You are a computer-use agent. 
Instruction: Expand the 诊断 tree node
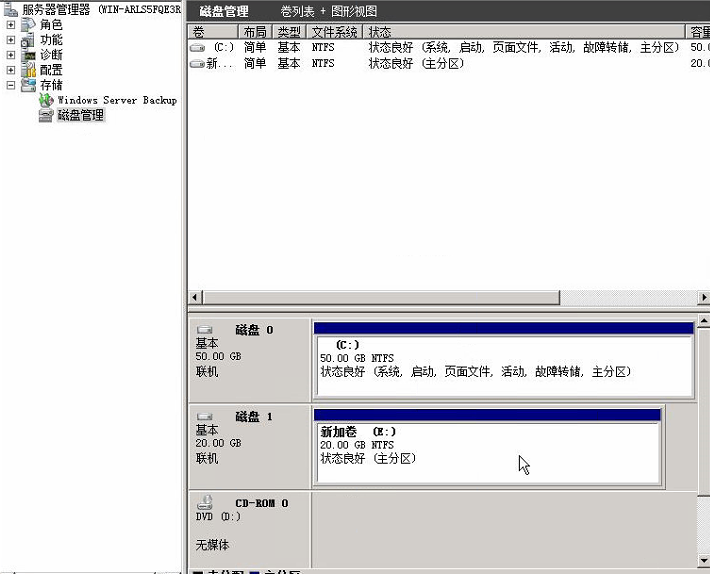pyautogui.click(x=11, y=55)
